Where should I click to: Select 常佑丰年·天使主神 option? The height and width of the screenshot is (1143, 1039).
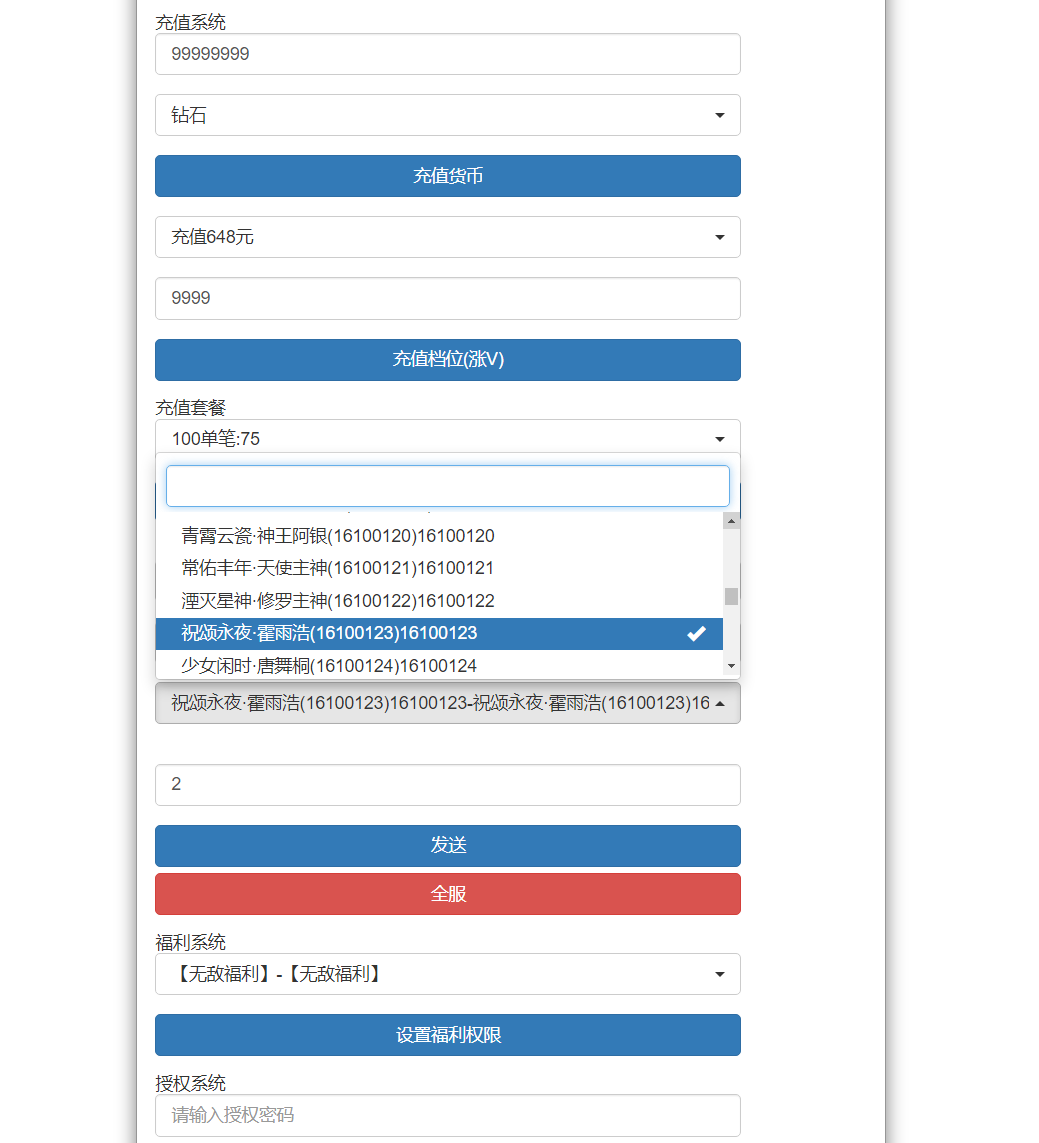tap(338, 568)
